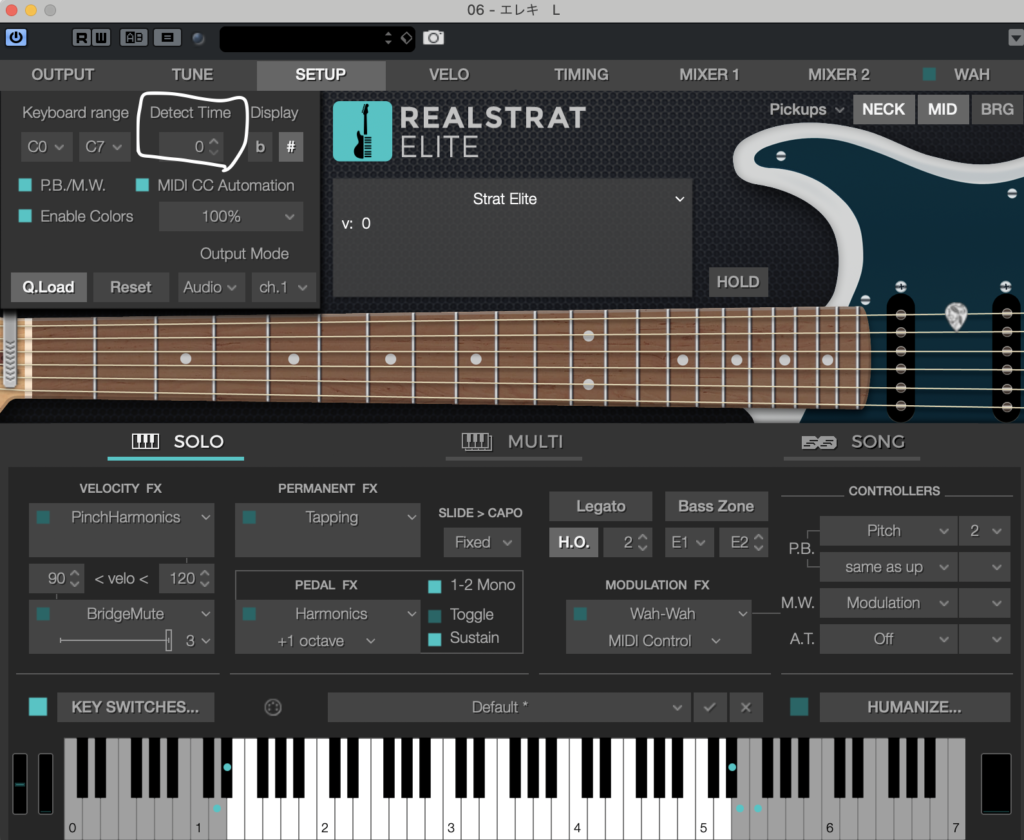Click the MIDI learn knob icon
The width and height of the screenshot is (1024, 840).
pyautogui.click(x=273, y=707)
